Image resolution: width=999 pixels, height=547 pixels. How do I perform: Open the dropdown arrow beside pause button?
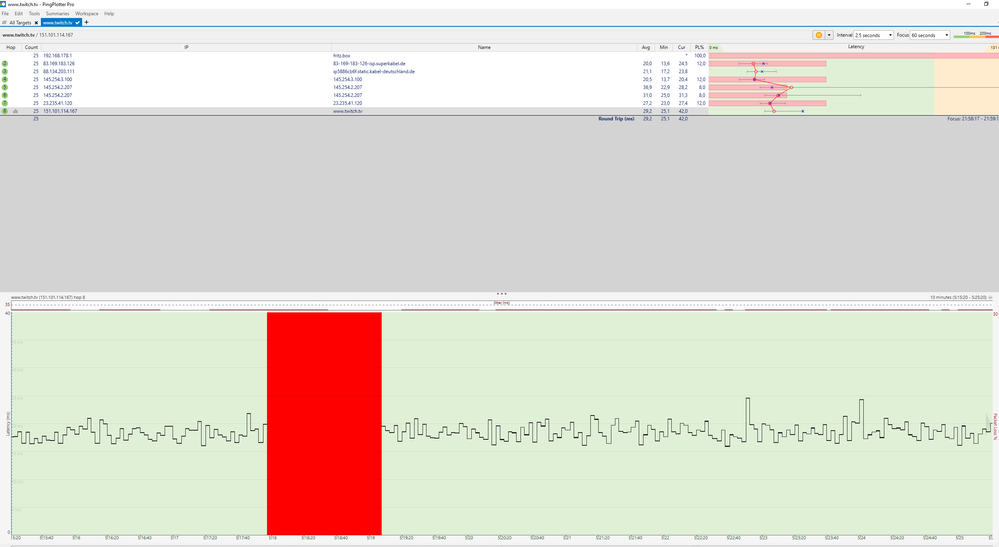(829, 35)
